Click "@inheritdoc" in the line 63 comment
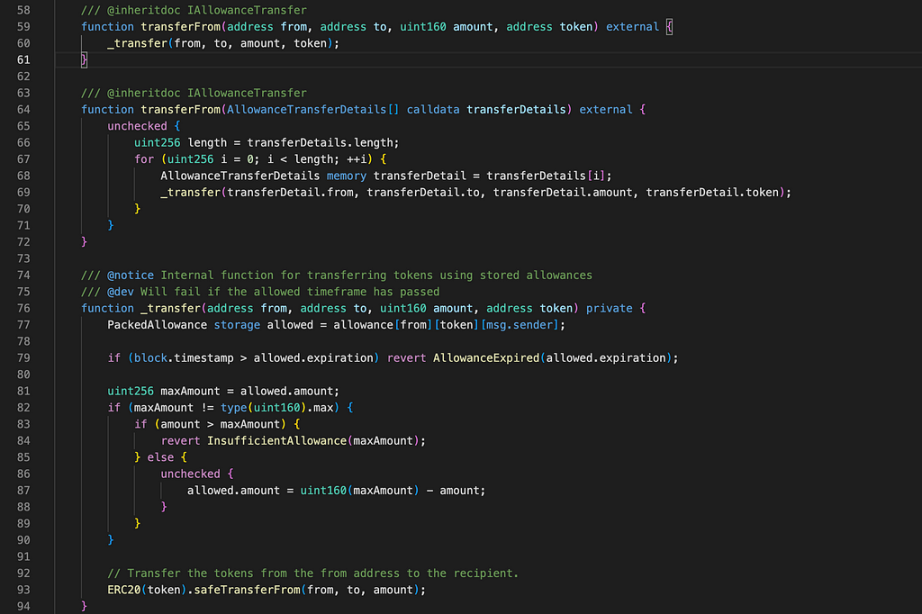922x614 pixels. (x=143, y=93)
